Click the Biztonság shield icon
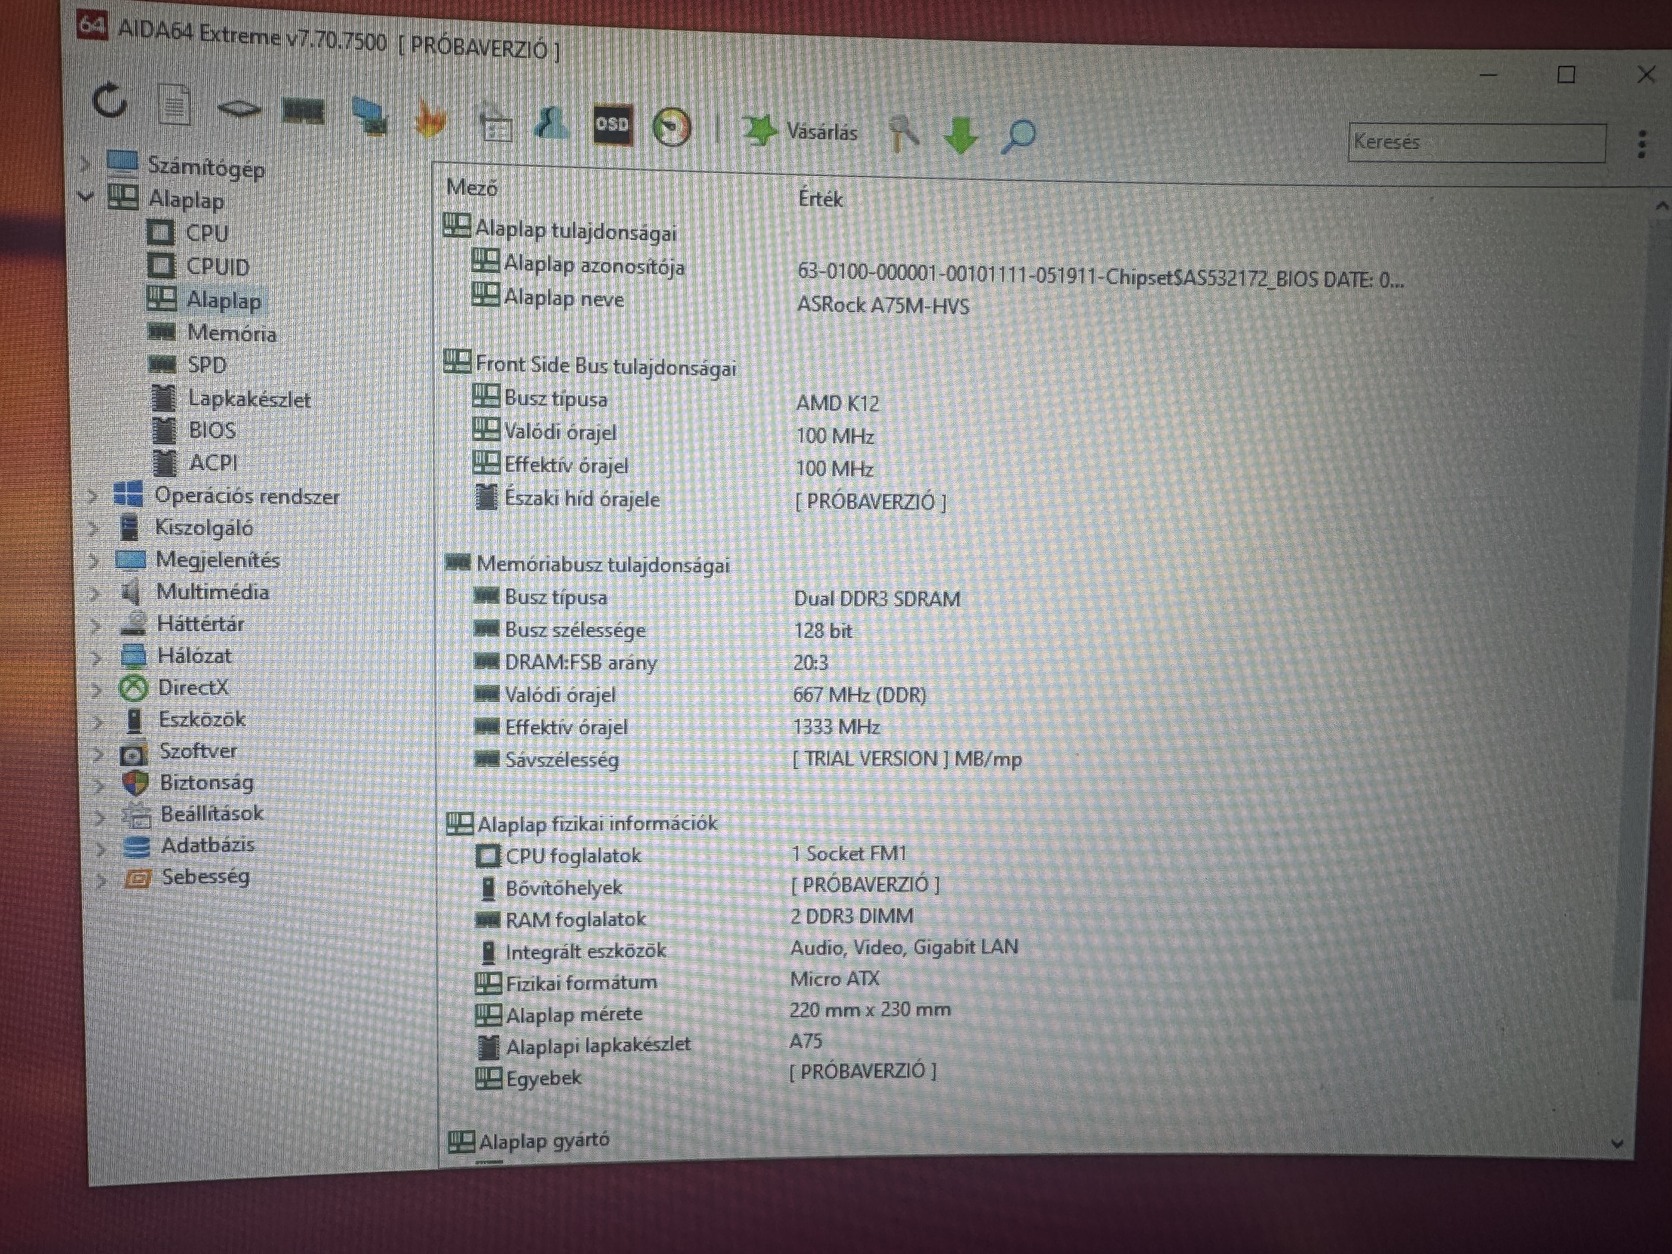1672x1254 pixels. click(135, 782)
